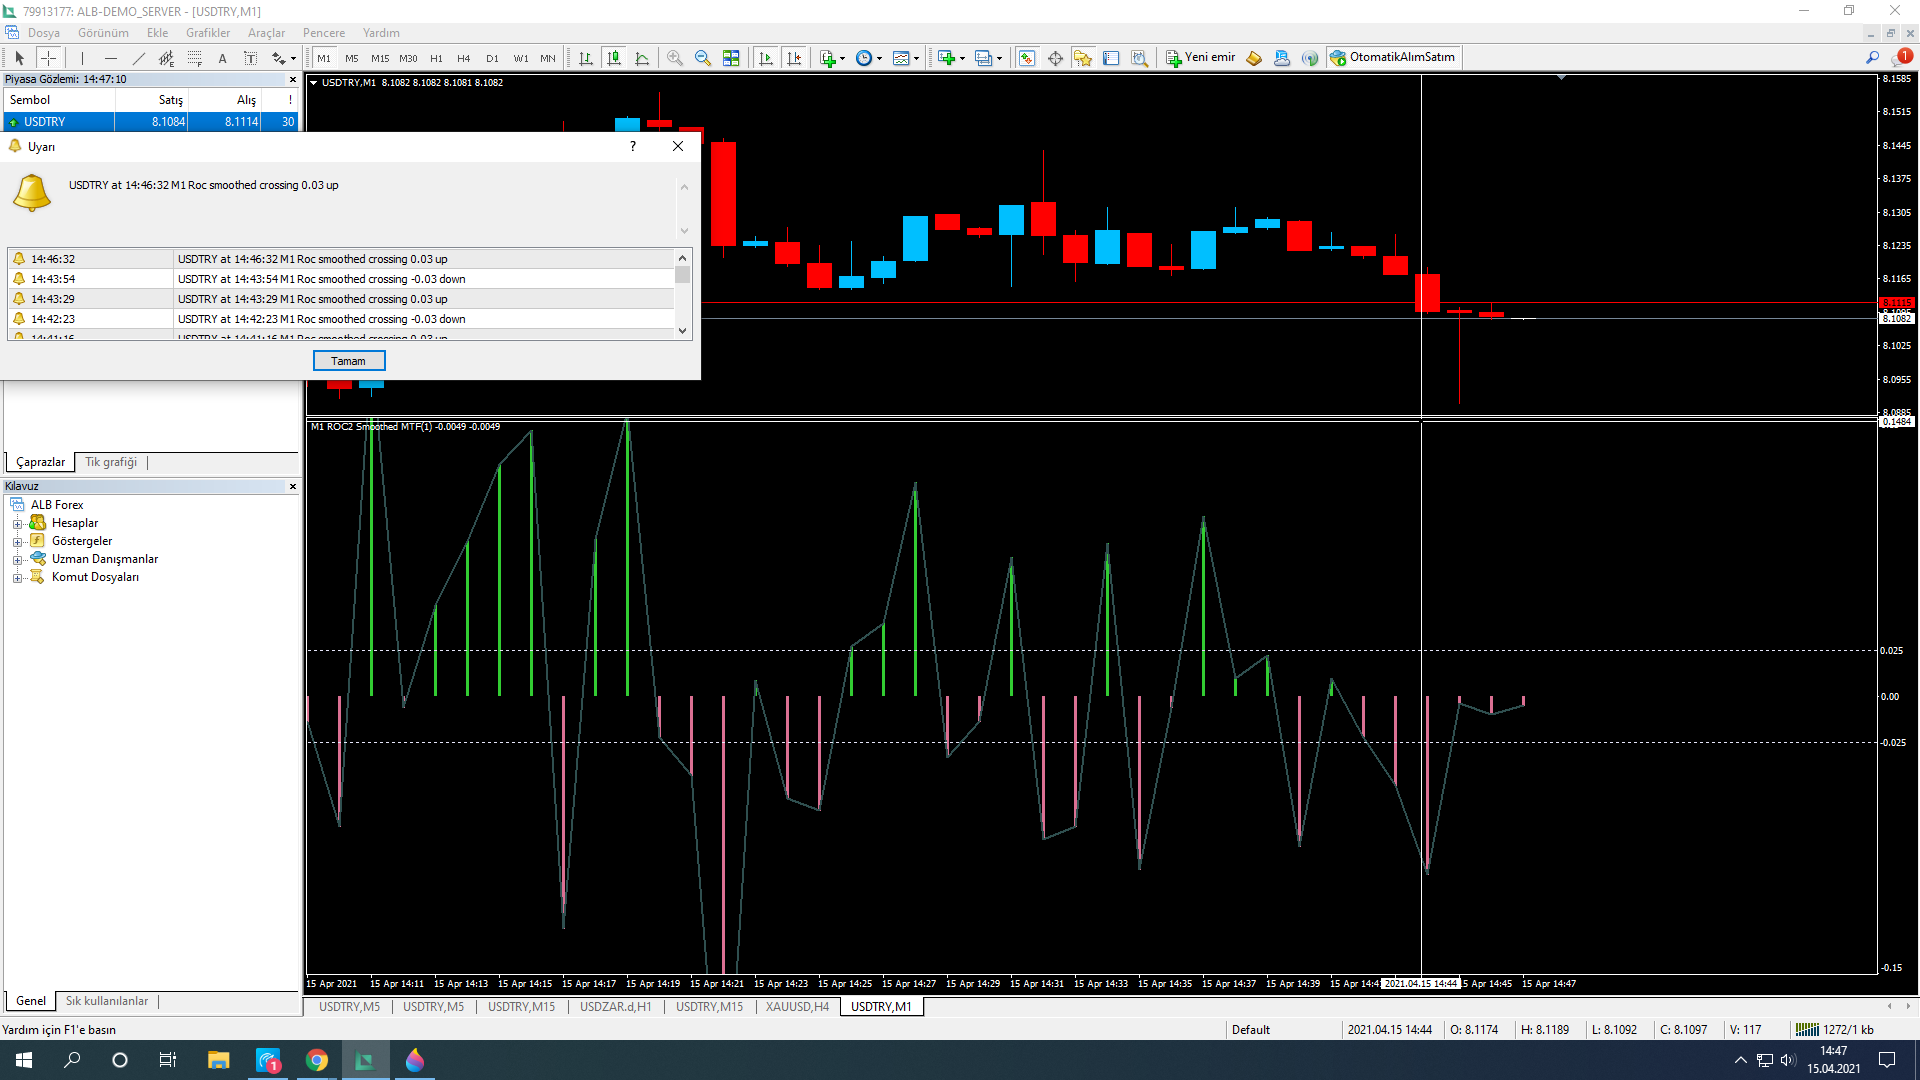Open Yeni emir new order
This screenshot has width=1920, height=1080.
click(x=1200, y=58)
